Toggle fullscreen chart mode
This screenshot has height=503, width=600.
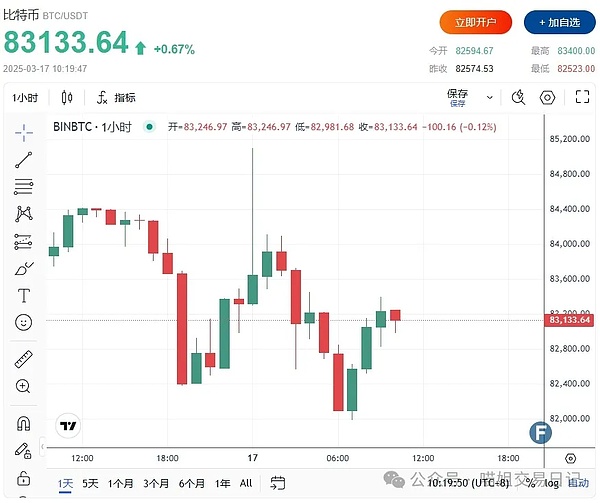pos(582,98)
